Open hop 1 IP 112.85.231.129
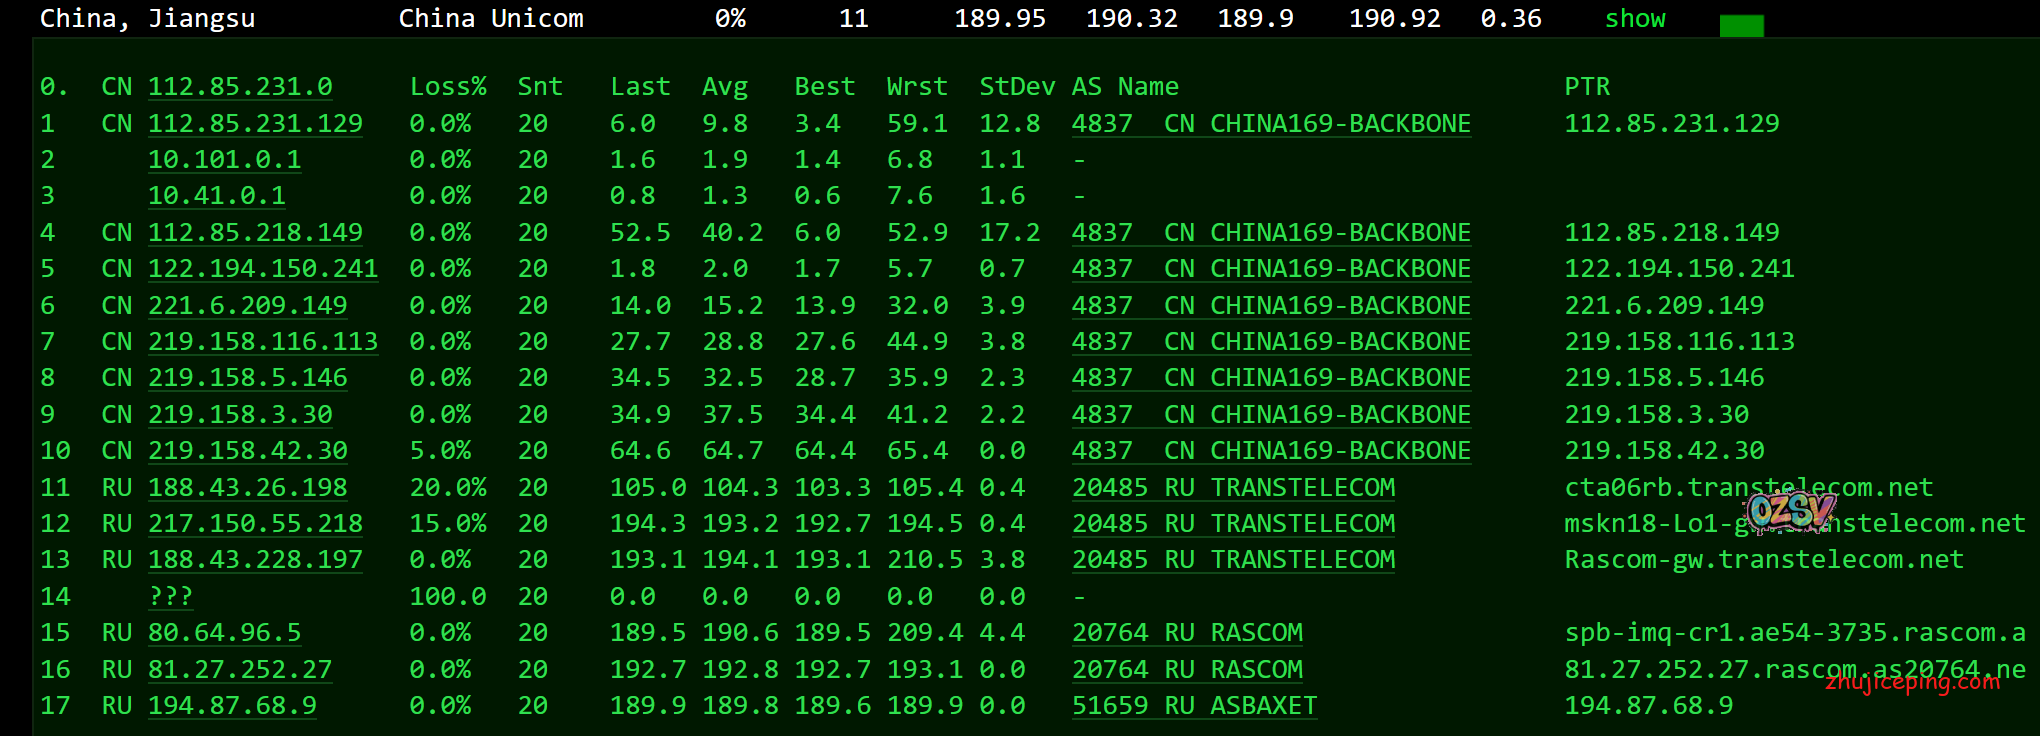The height and width of the screenshot is (736, 2040). click(255, 124)
